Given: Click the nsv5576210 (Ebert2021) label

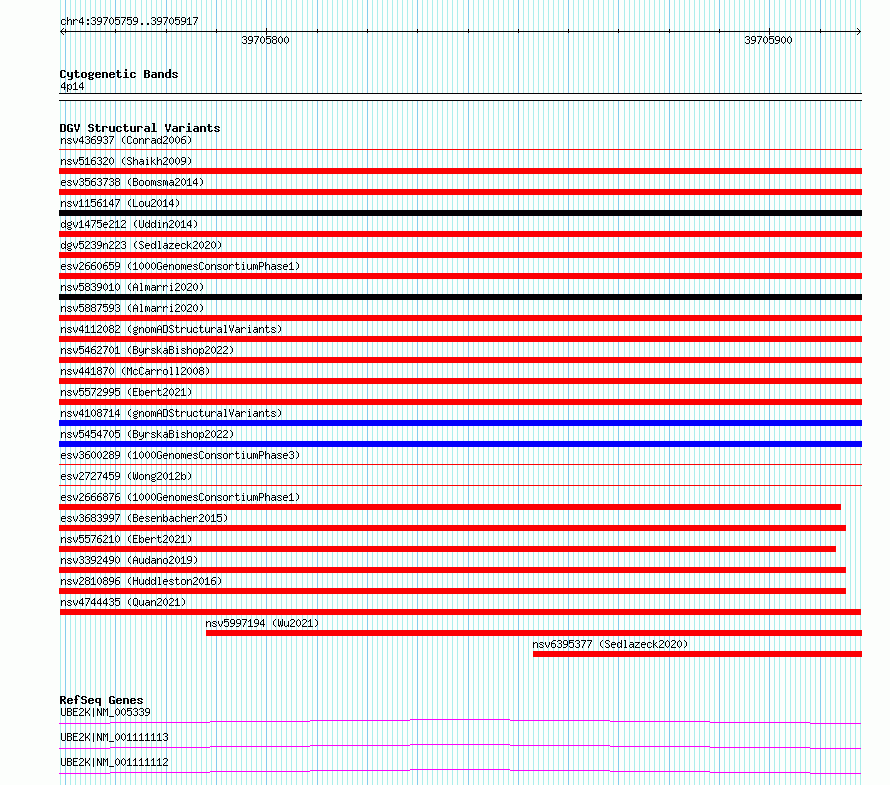Looking at the screenshot, I should pyautogui.click(x=126, y=539).
